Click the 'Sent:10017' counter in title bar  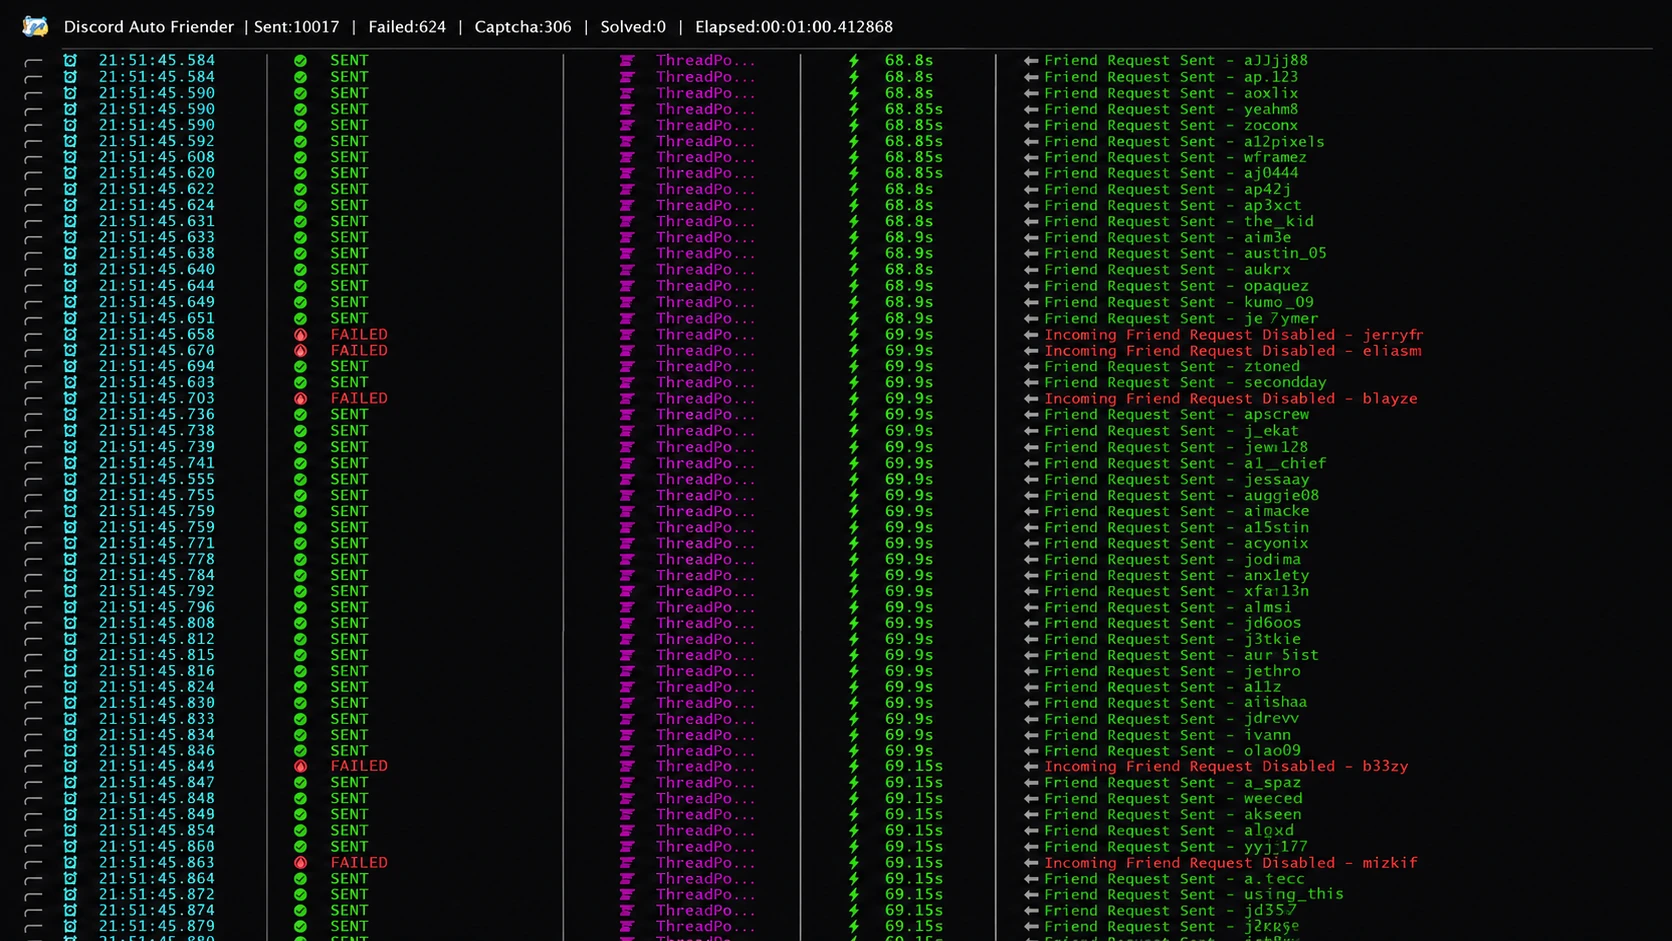296,27
